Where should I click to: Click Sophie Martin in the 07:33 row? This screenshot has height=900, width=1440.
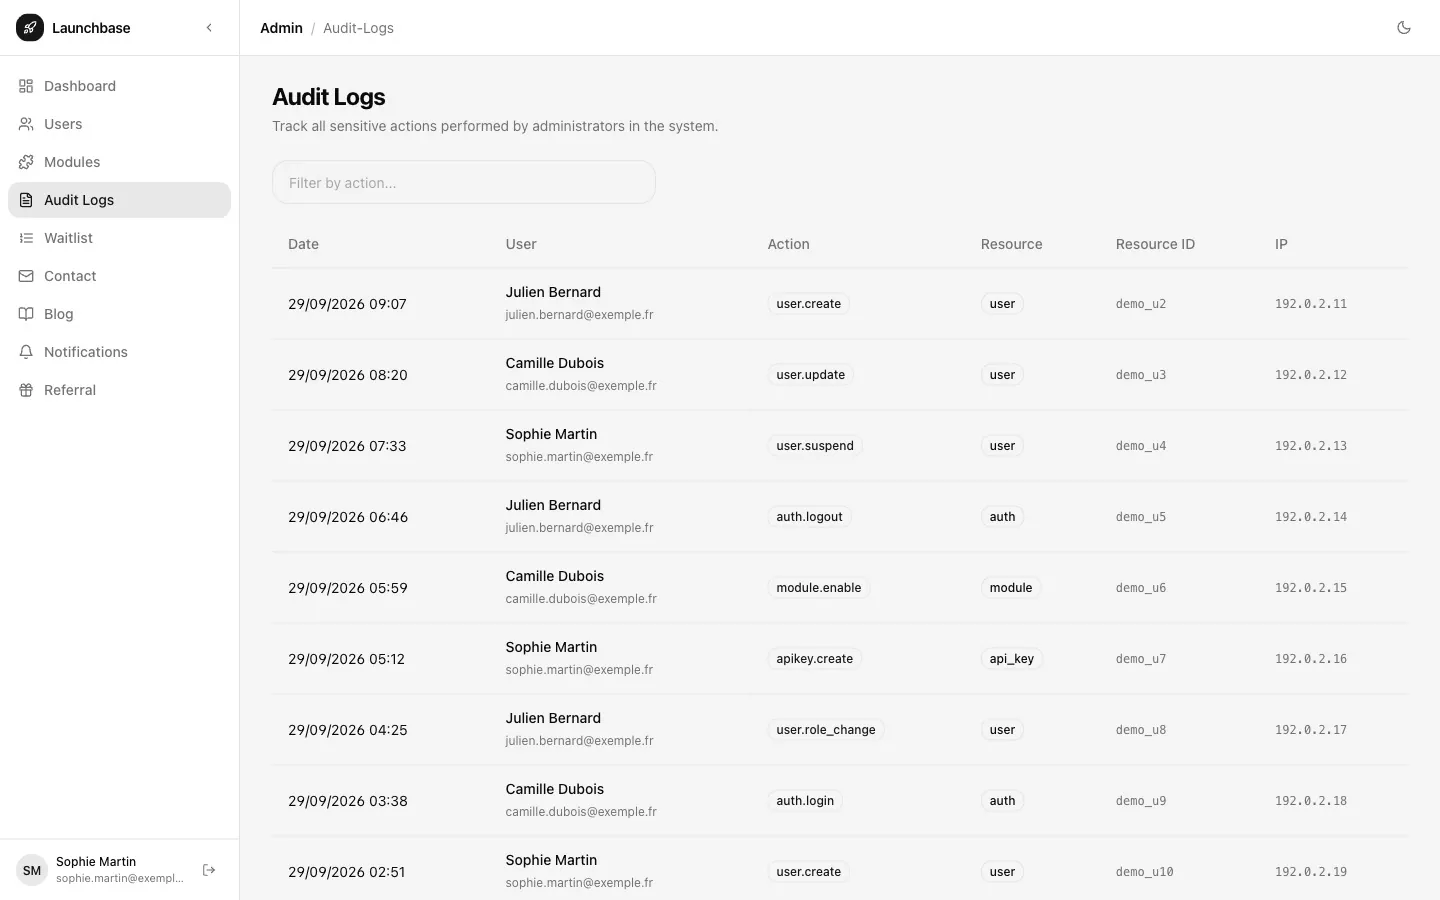(551, 434)
